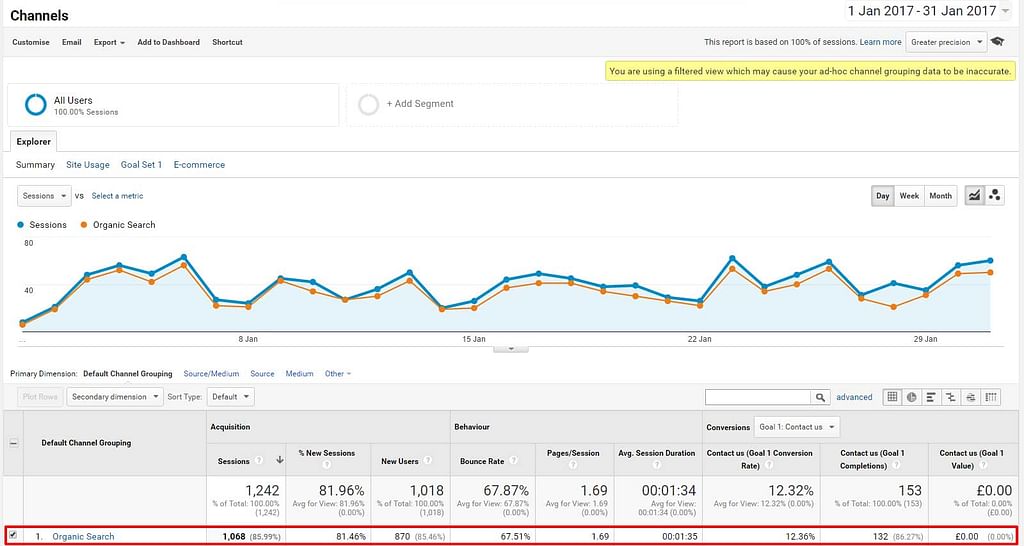The image size is (1024, 546).
Task: Select the comparison view icon
Action: [x=950, y=397]
